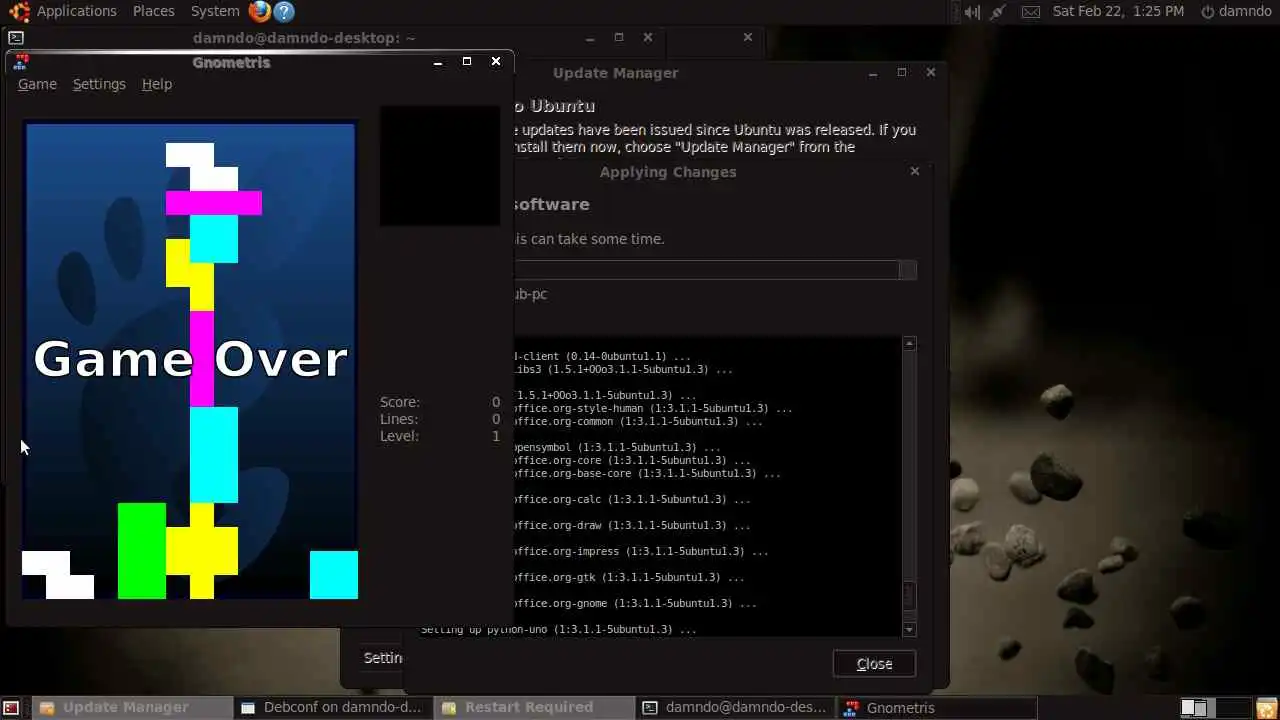
Task: Maximize the Update Manager window
Action: tap(902, 72)
